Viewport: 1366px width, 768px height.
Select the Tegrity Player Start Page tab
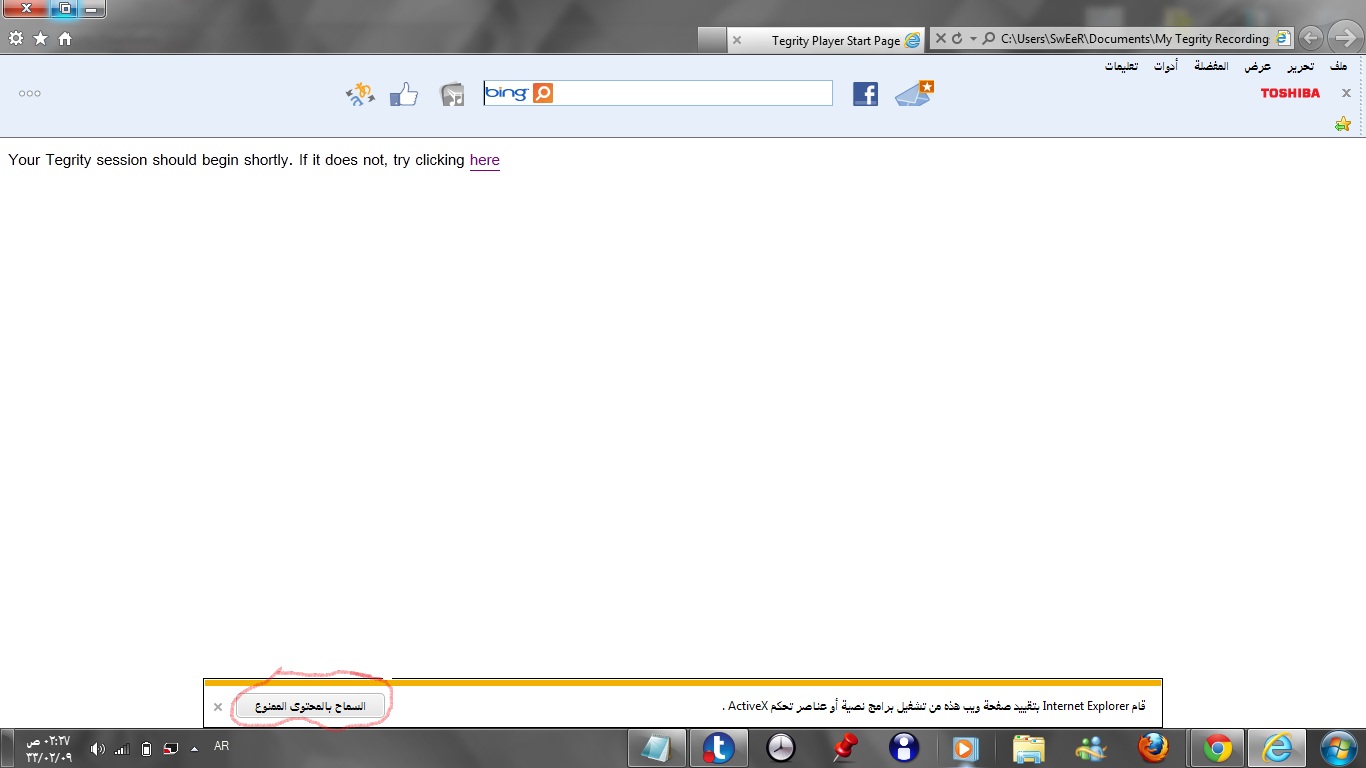point(835,41)
